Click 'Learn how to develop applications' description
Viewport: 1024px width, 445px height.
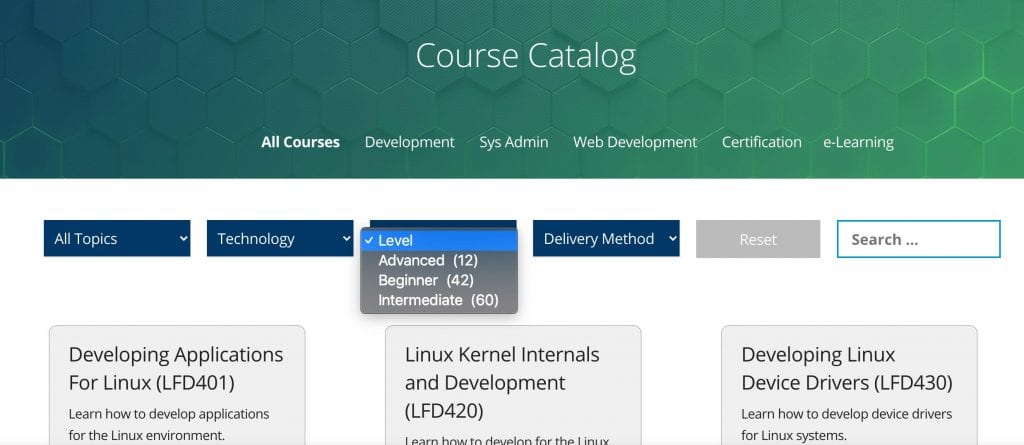point(168,424)
